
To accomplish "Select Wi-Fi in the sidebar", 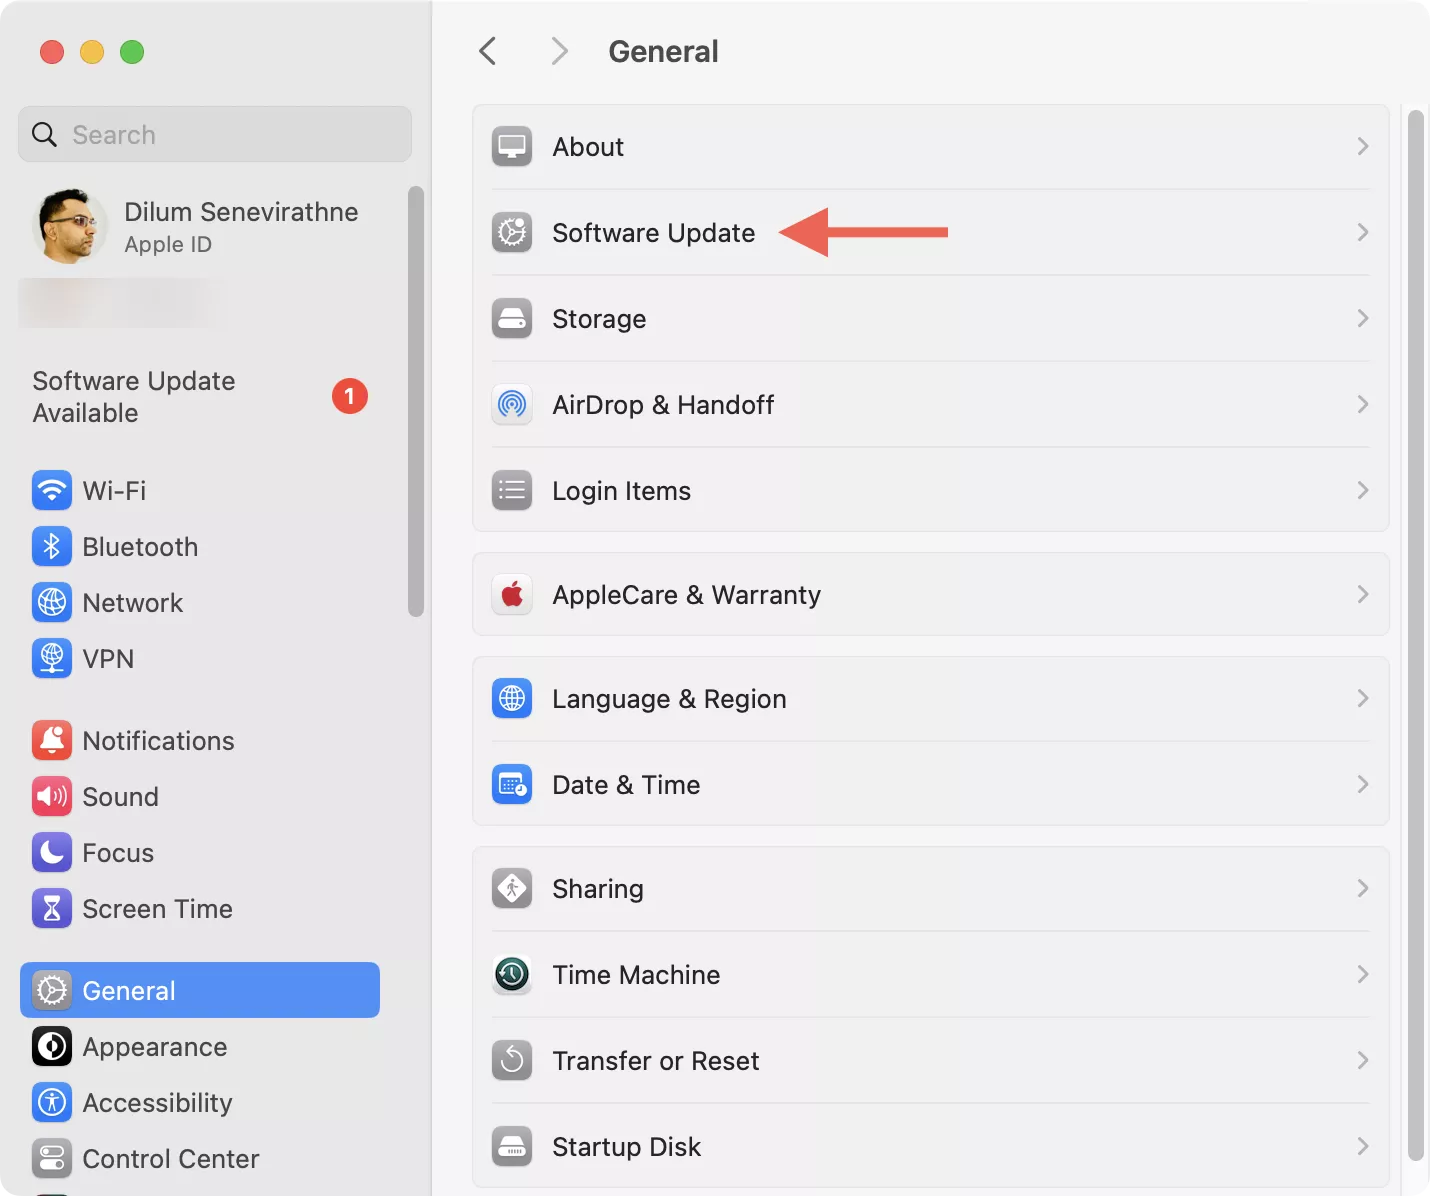I will pyautogui.click(x=200, y=491).
